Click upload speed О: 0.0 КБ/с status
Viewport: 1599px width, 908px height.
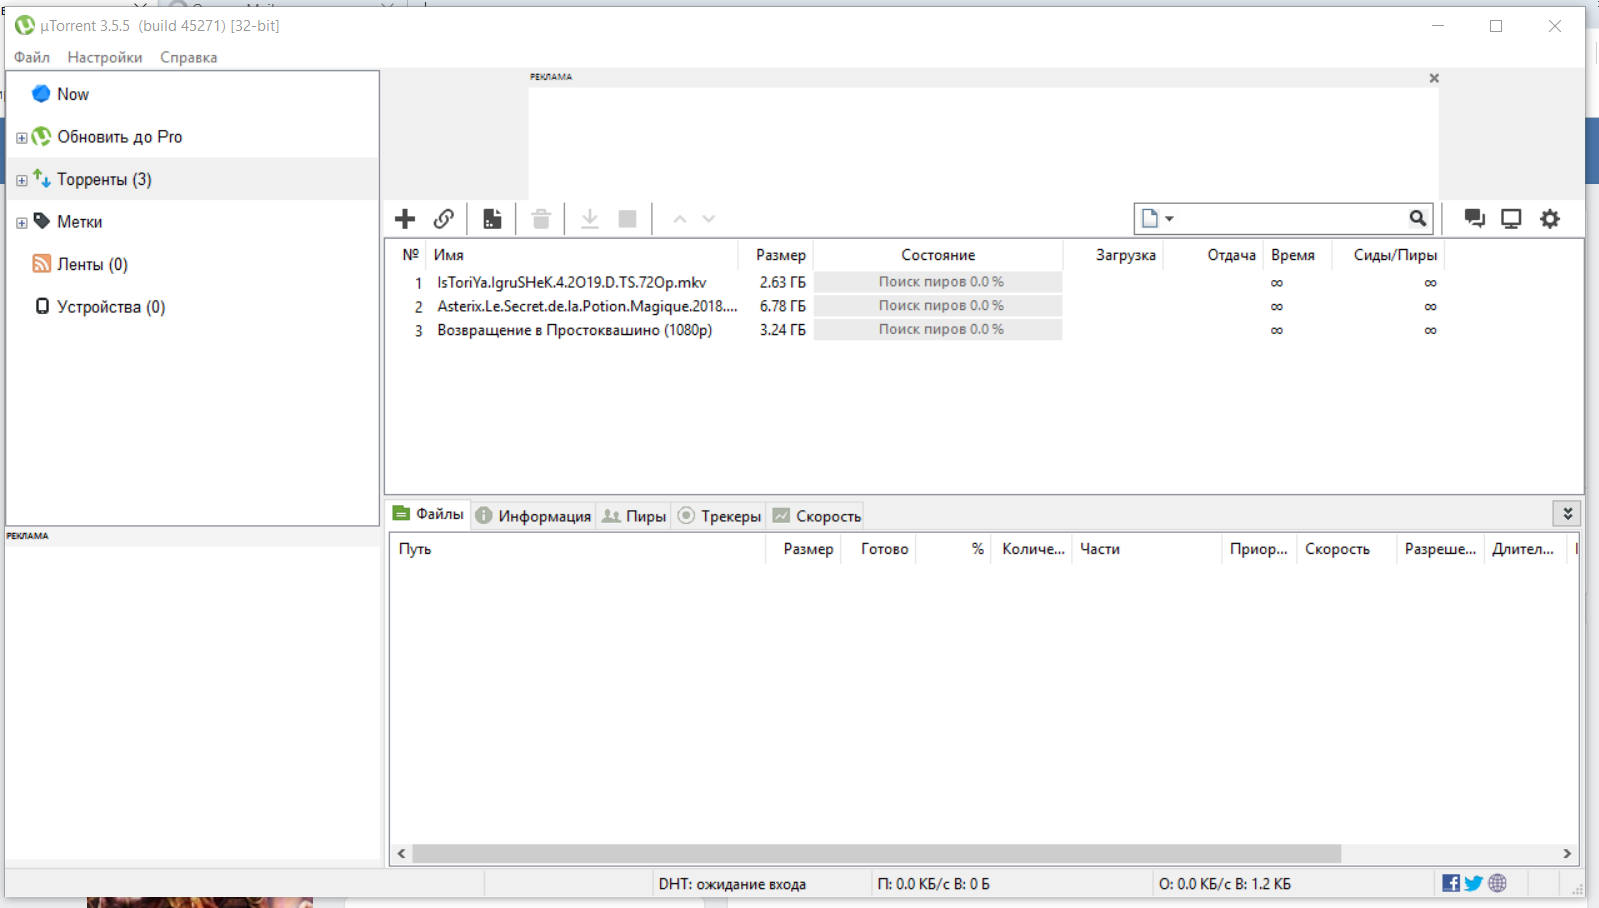[1224, 884]
